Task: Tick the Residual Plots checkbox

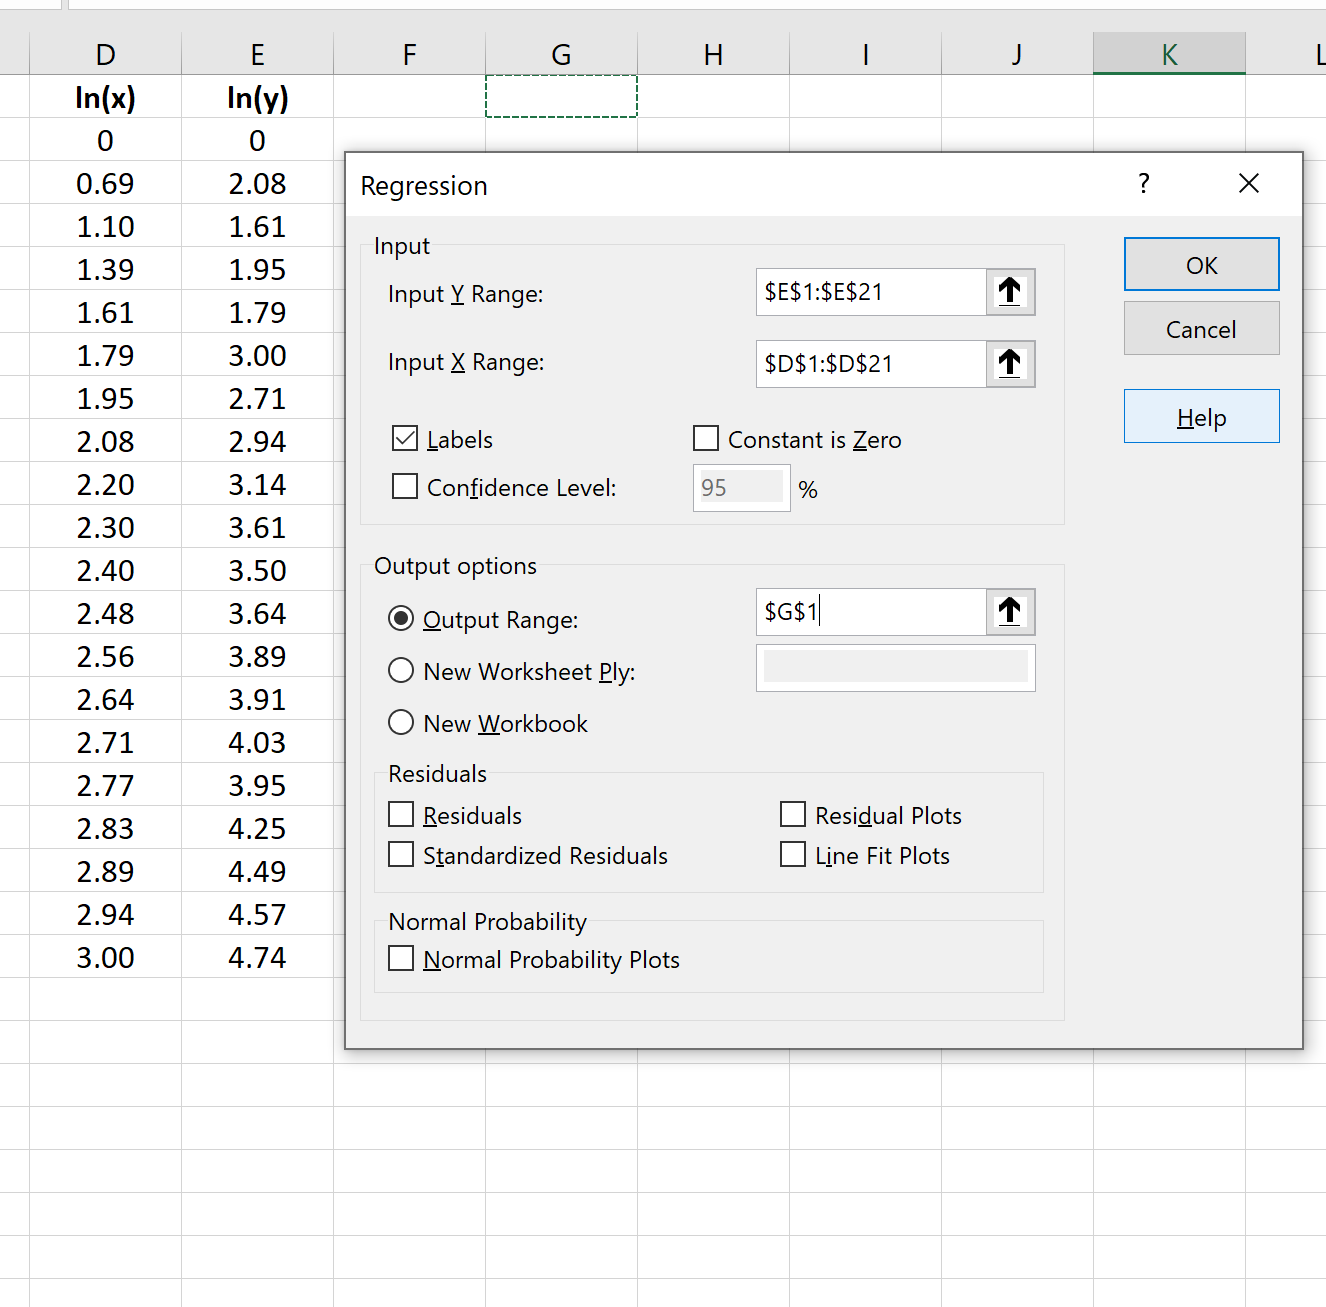Action: [793, 814]
